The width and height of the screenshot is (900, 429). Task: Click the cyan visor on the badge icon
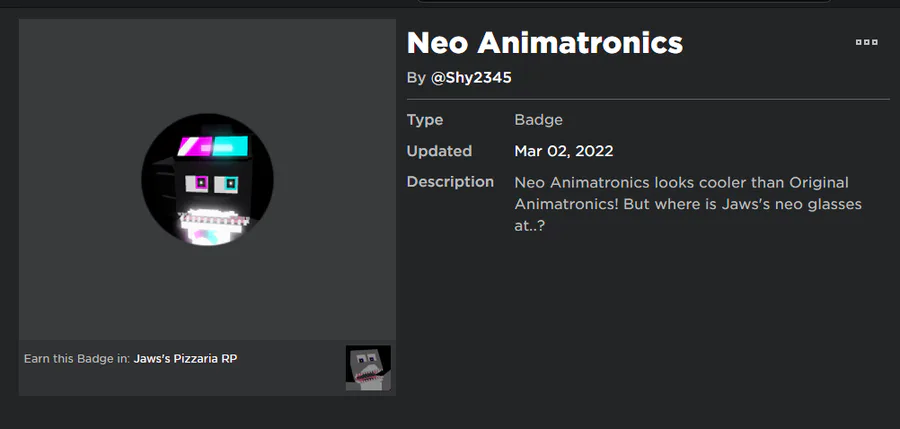pos(231,146)
